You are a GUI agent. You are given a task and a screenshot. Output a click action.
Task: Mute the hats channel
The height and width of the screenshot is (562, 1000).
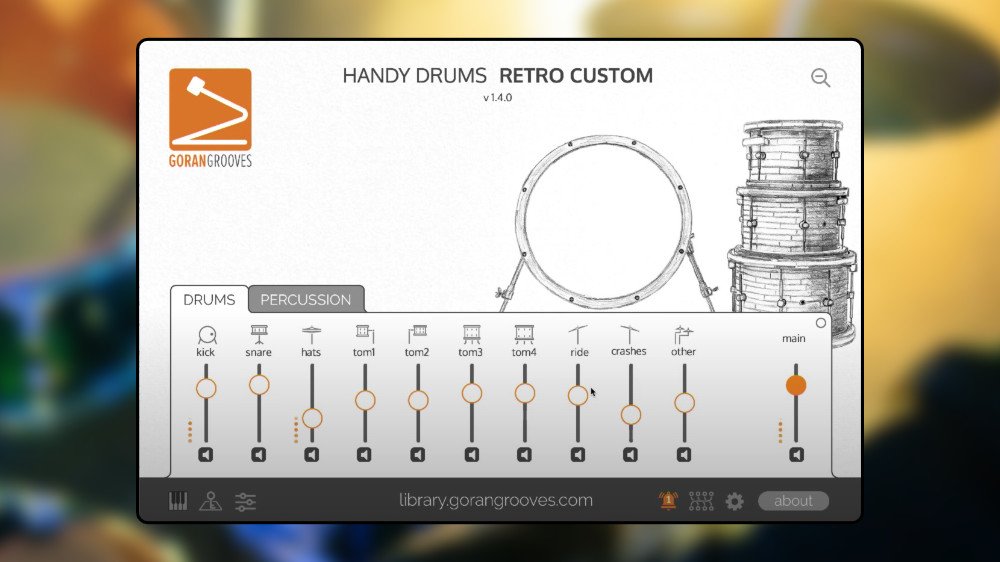click(311, 455)
